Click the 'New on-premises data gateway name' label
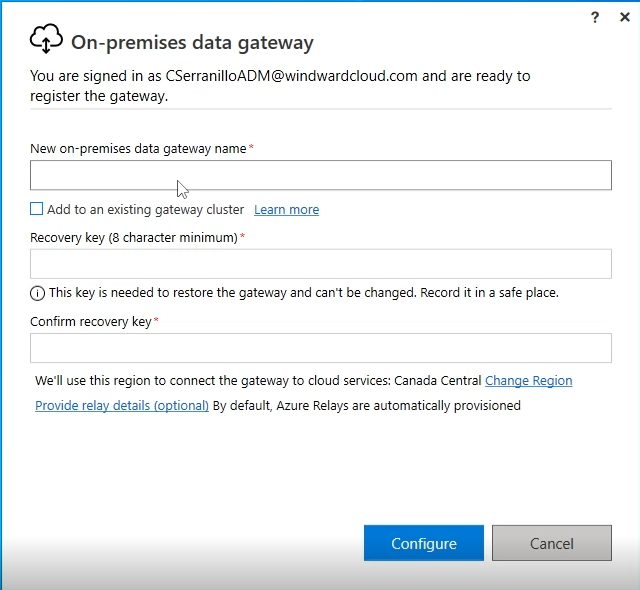This screenshot has width=640, height=590. pos(138,149)
